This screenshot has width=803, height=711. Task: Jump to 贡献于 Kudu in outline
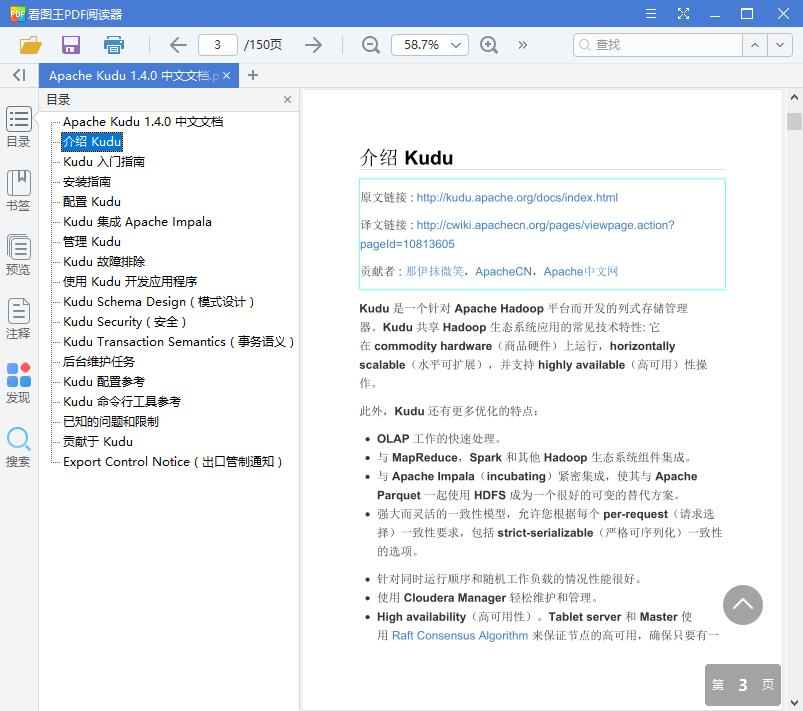point(98,442)
